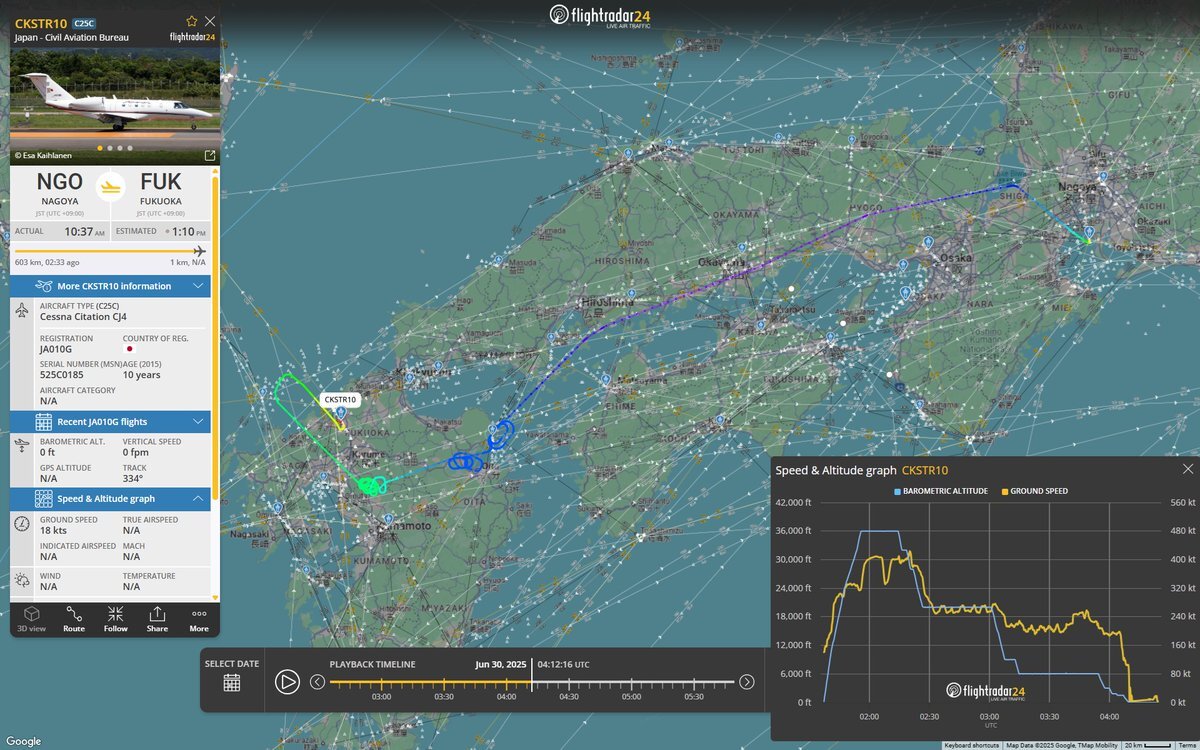Click the wind weather icon
1200x750 pixels.
[22, 580]
